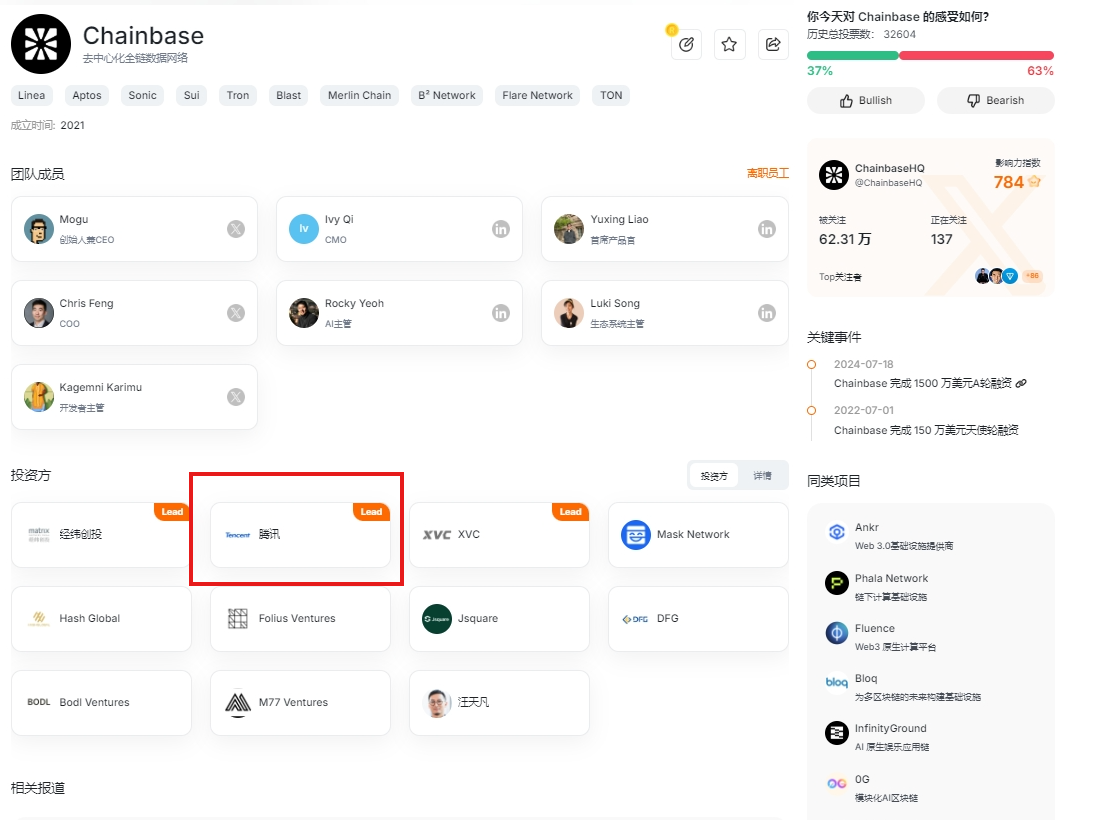Open 腾讯 Tencent investor card
This screenshot has height=820, width=1093.
pyautogui.click(x=300, y=535)
